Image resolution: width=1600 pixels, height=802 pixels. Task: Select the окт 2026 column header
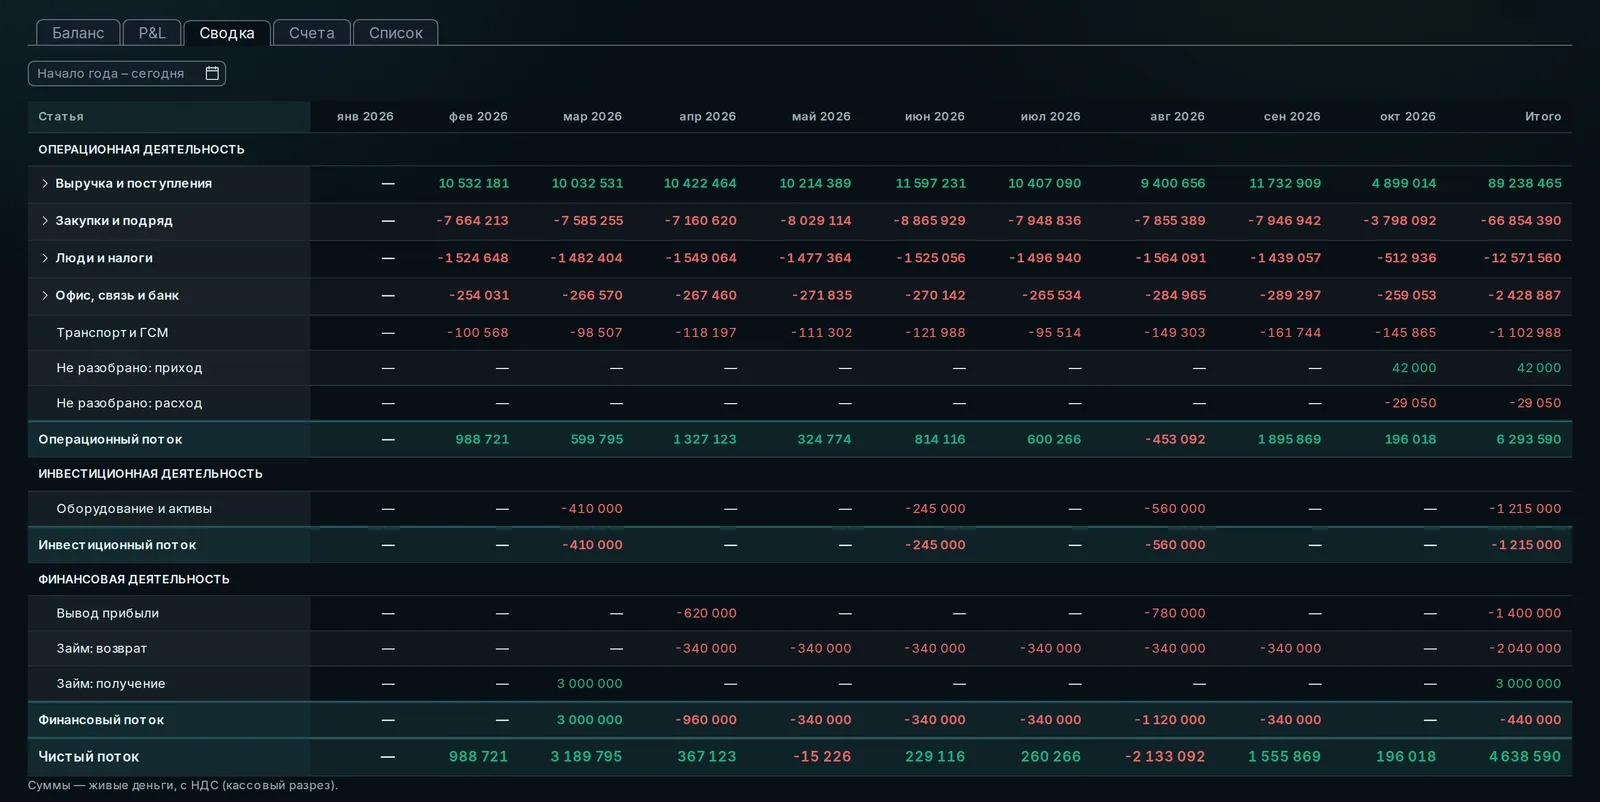pos(1408,117)
